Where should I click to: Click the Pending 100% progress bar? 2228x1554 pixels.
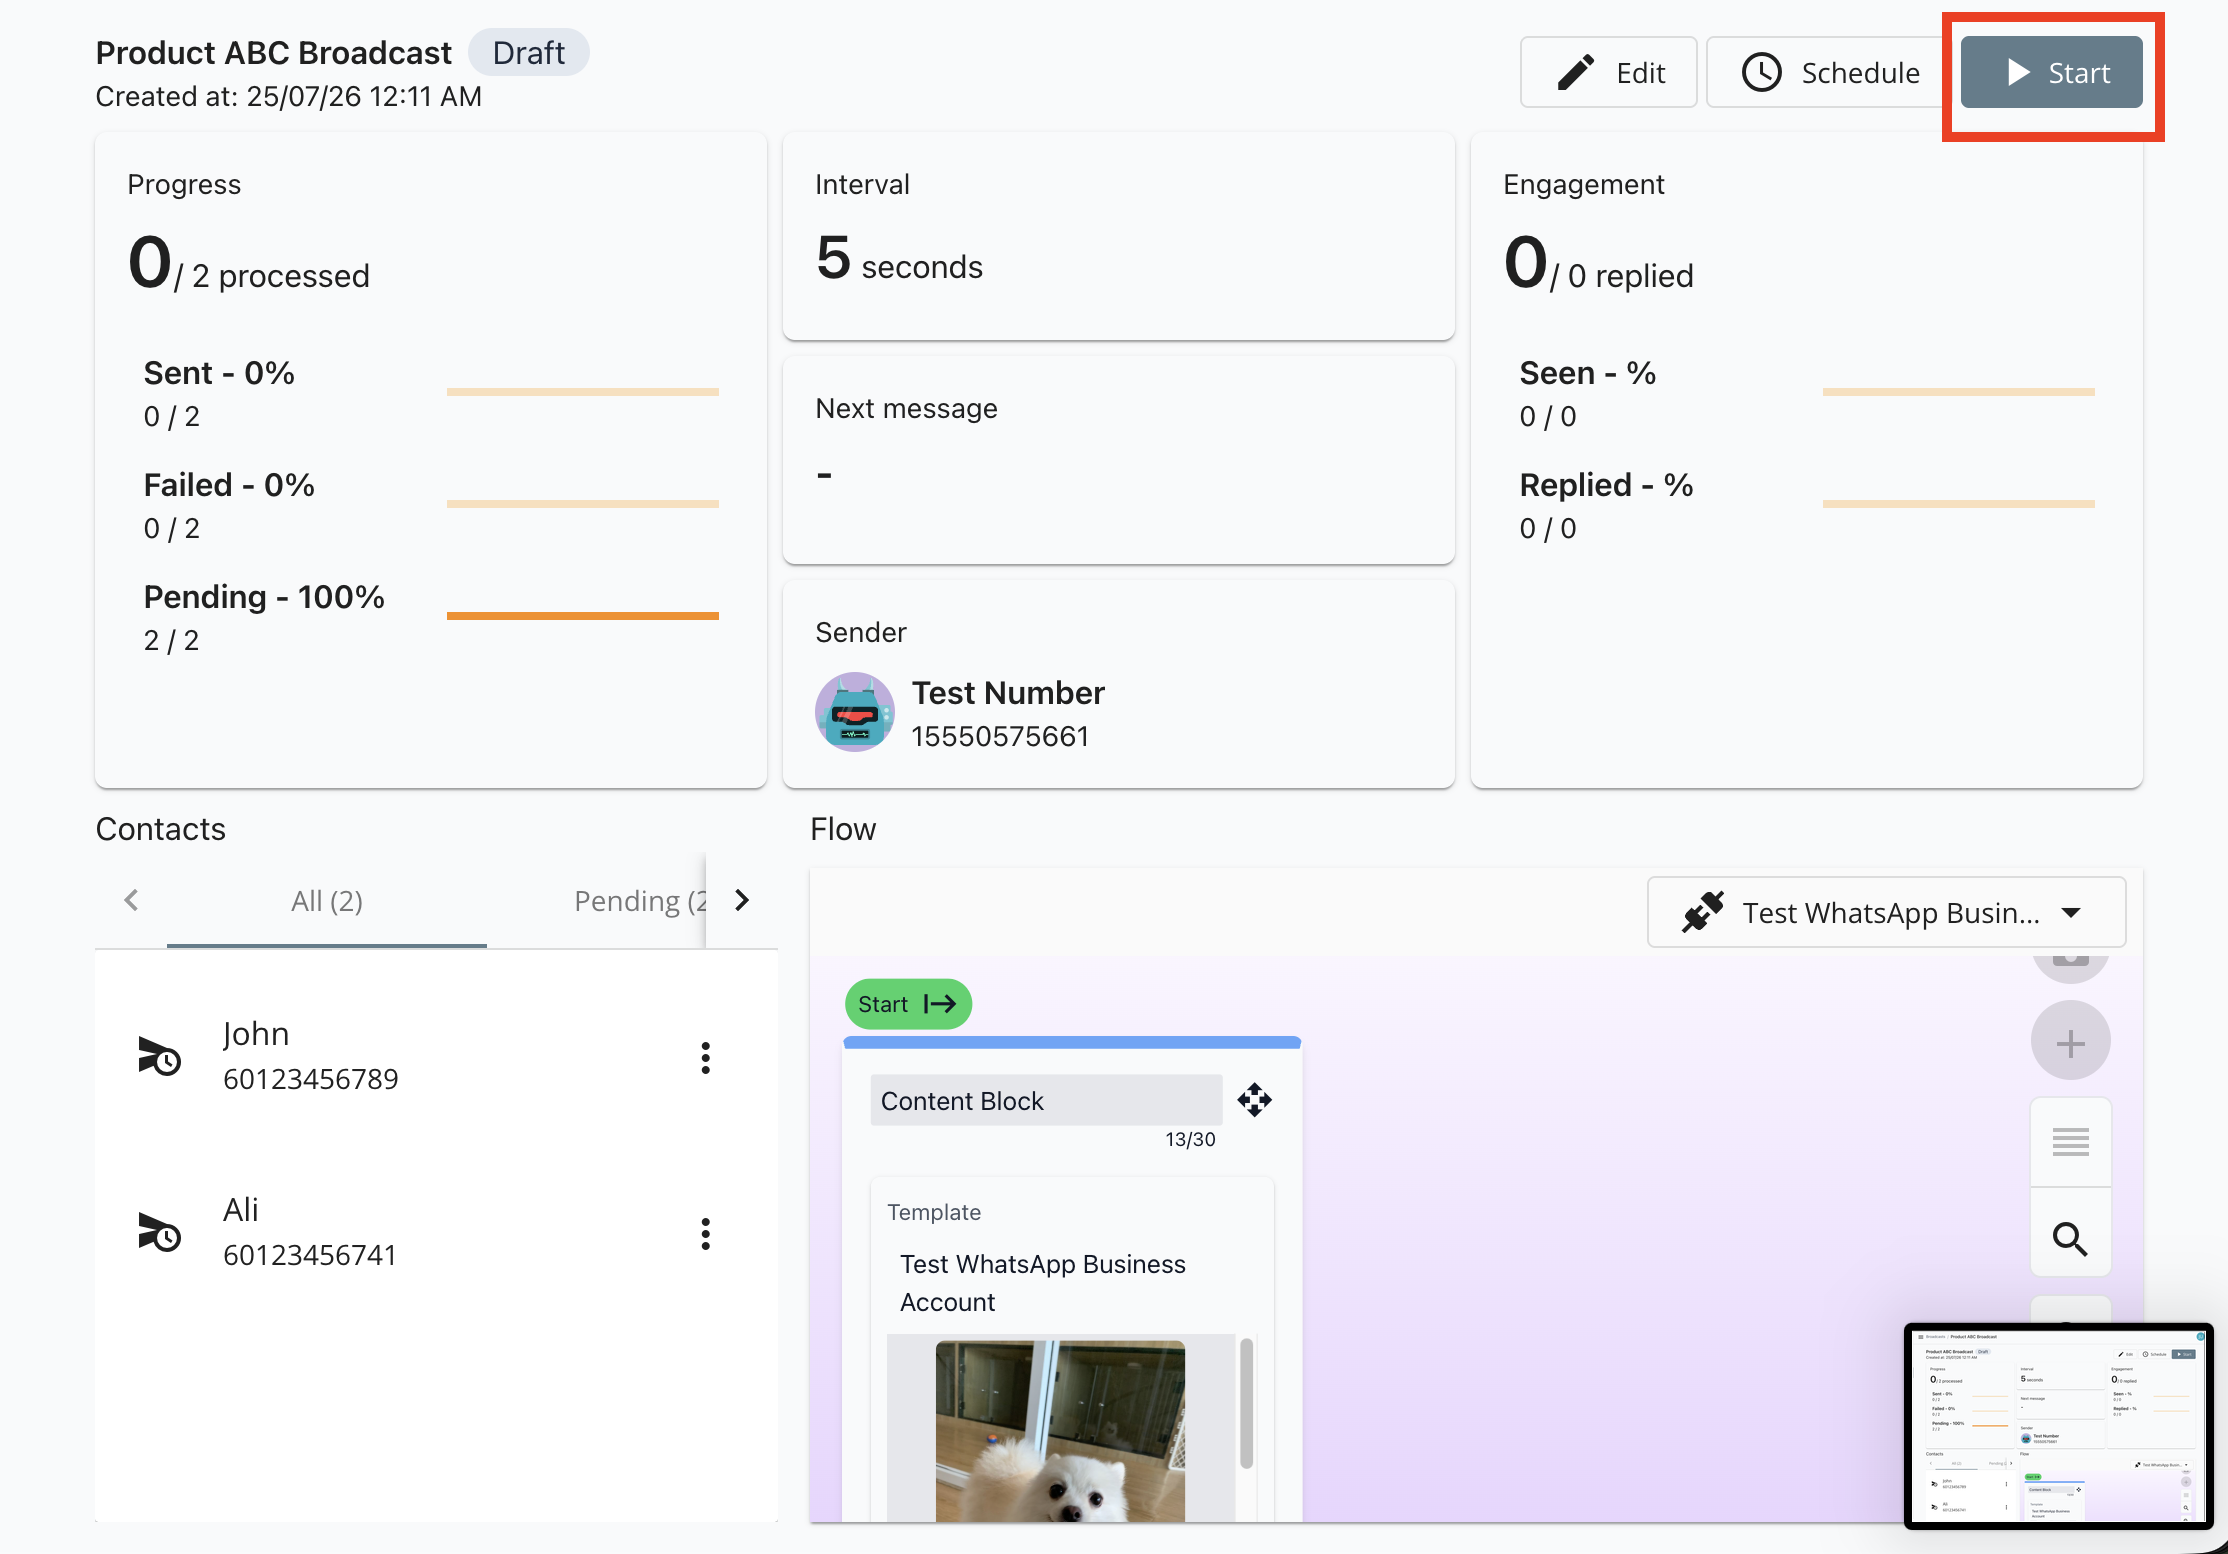coord(583,616)
